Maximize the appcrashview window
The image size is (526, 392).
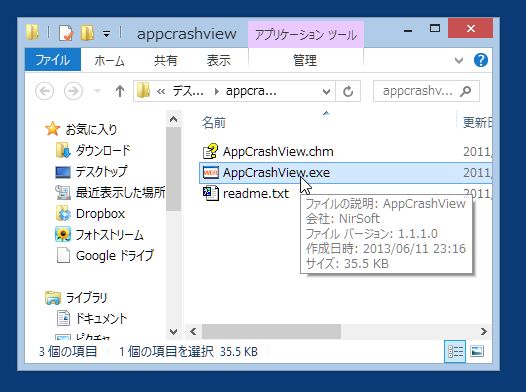pos(435,29)
